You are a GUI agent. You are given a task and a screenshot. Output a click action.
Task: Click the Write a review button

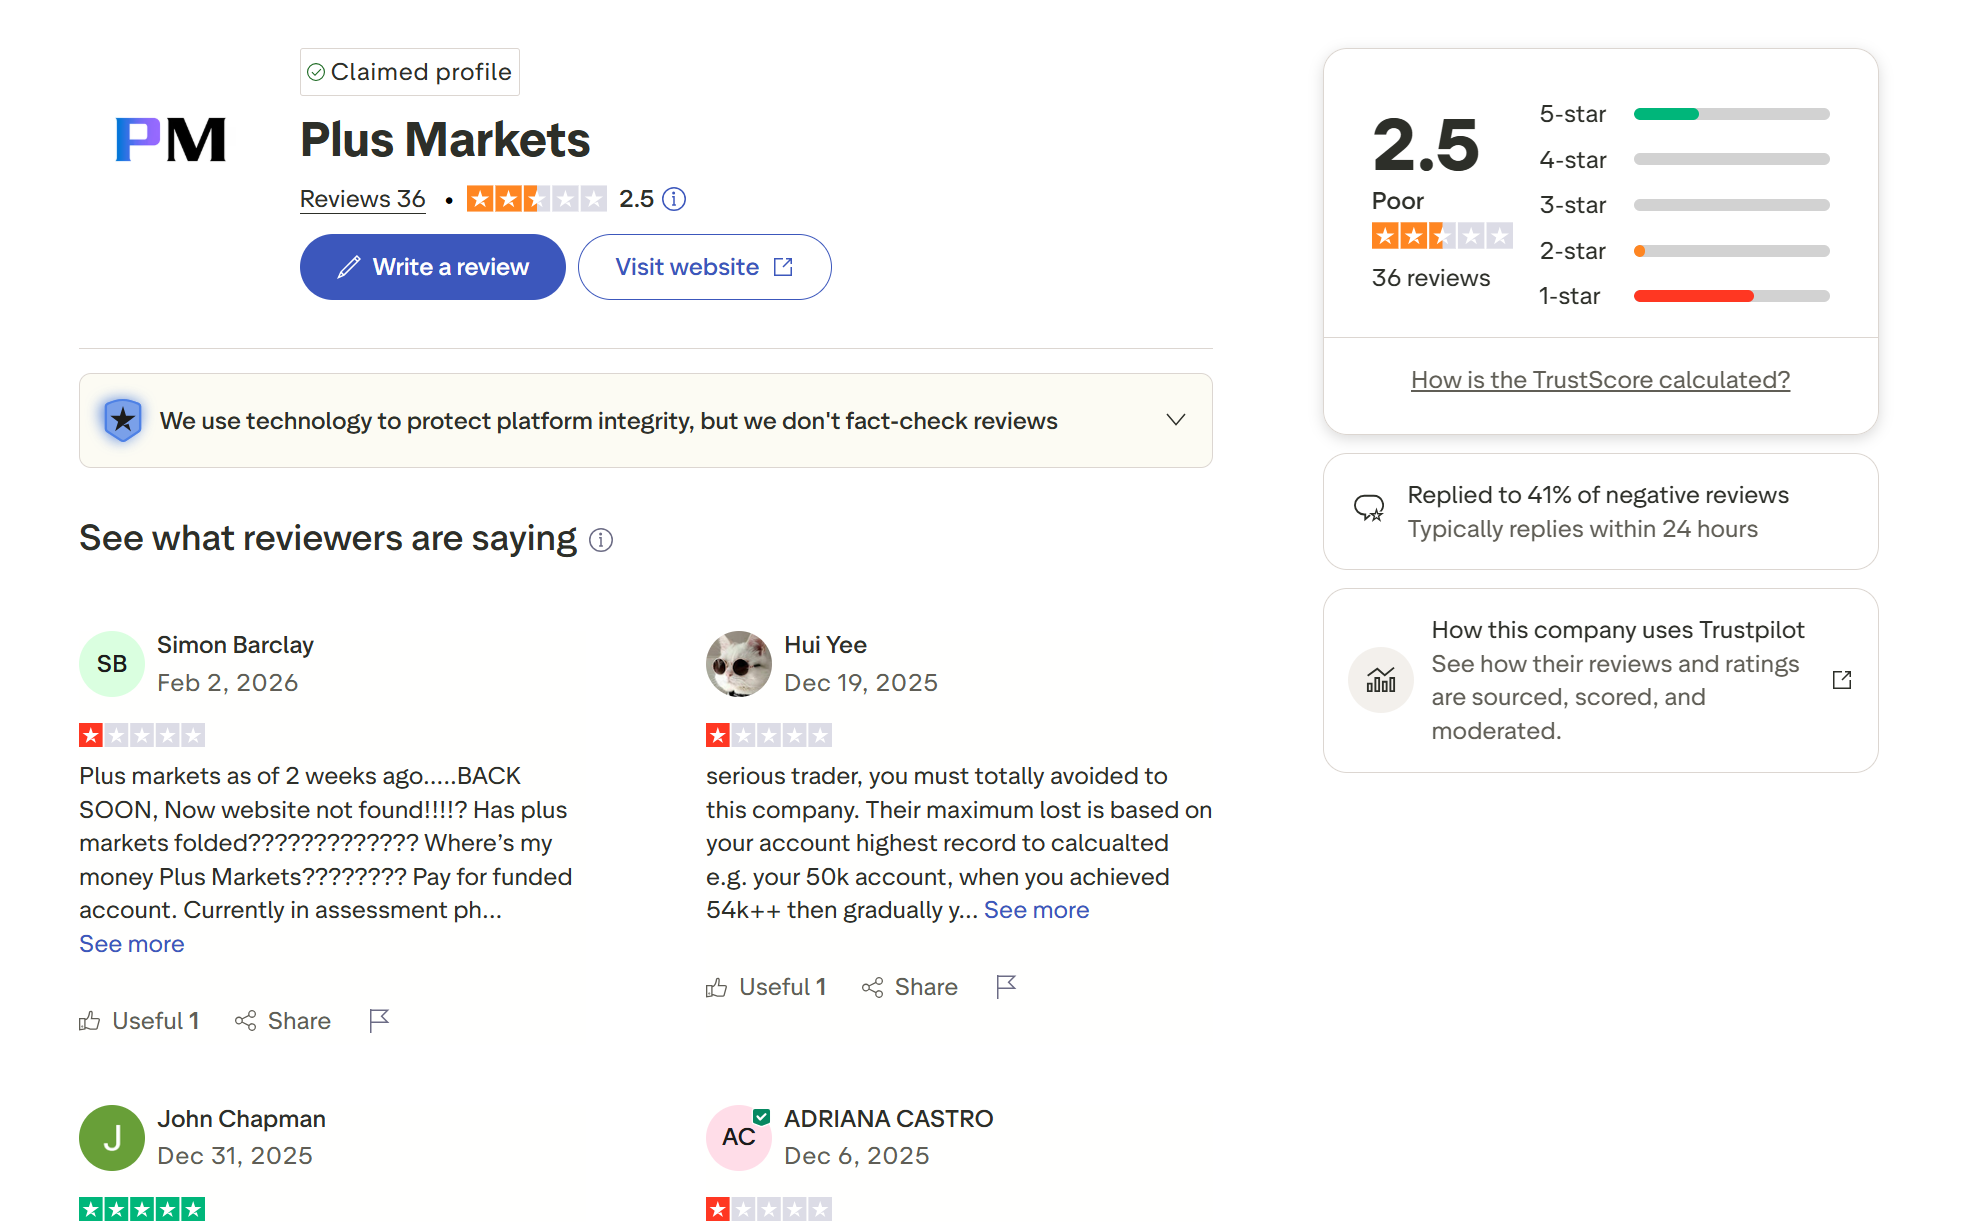433,267
